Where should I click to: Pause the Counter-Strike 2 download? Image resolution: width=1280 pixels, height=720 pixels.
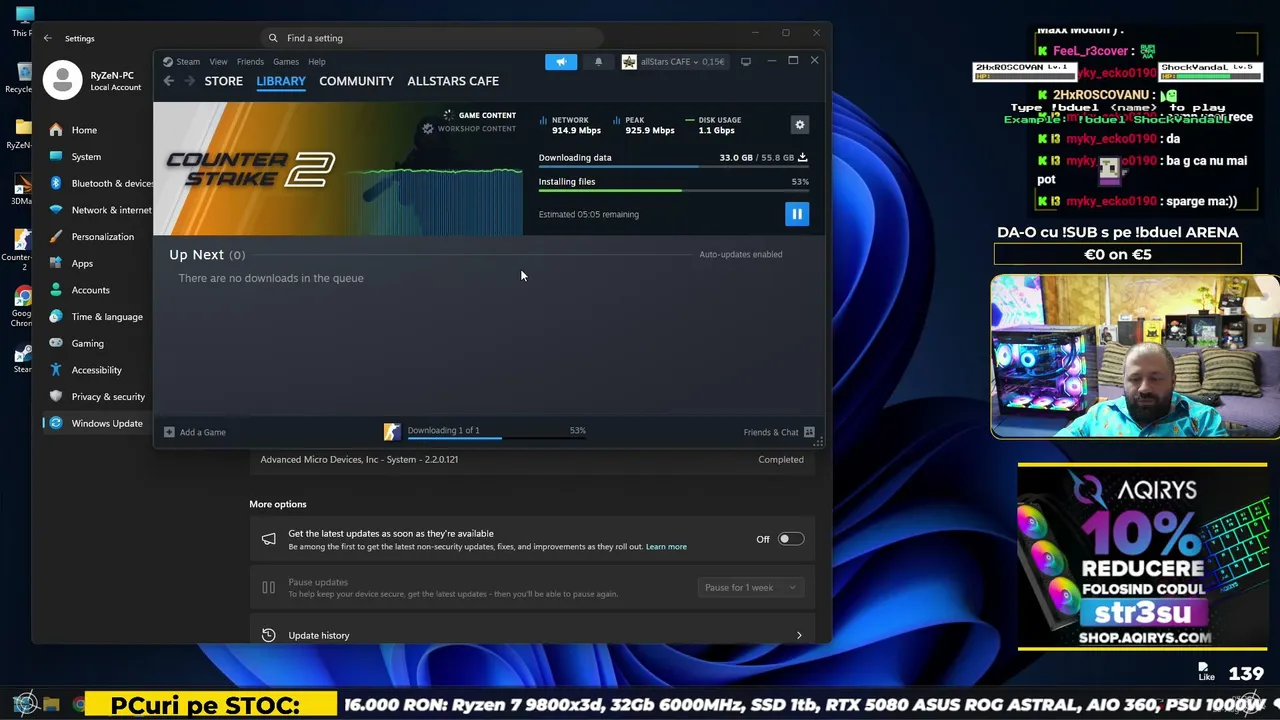pyautogui.click(x=797, y=214)
